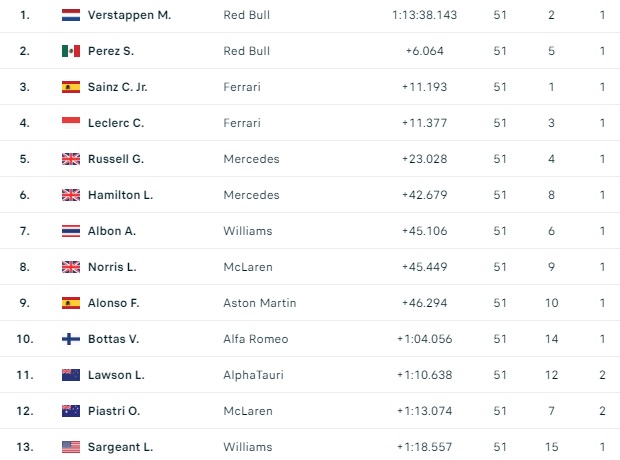Click Red Bull team in first row
Screen dimensions: 620x460
247,15
